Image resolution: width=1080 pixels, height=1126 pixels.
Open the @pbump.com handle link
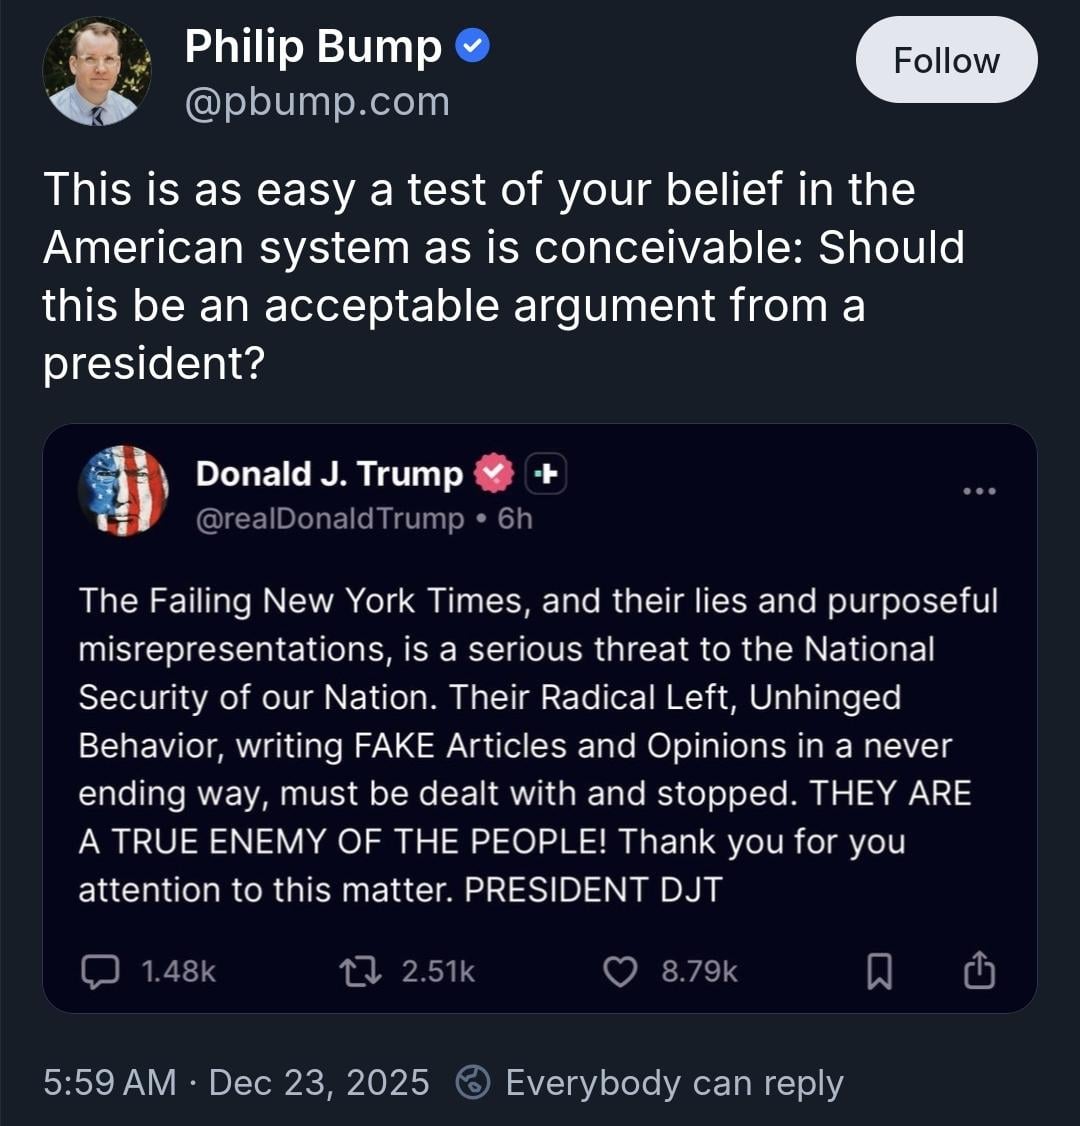tap(317, 102)
